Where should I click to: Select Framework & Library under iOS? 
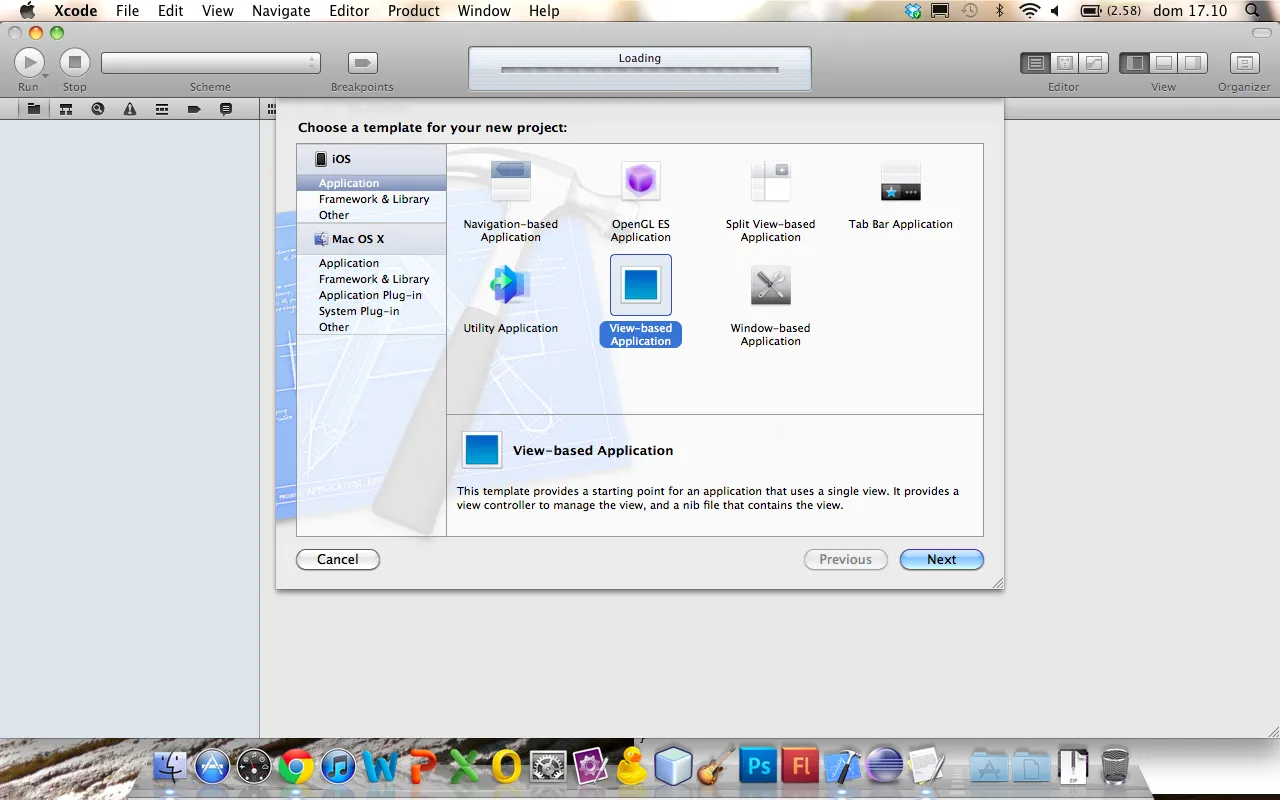(x=374, y=198)
